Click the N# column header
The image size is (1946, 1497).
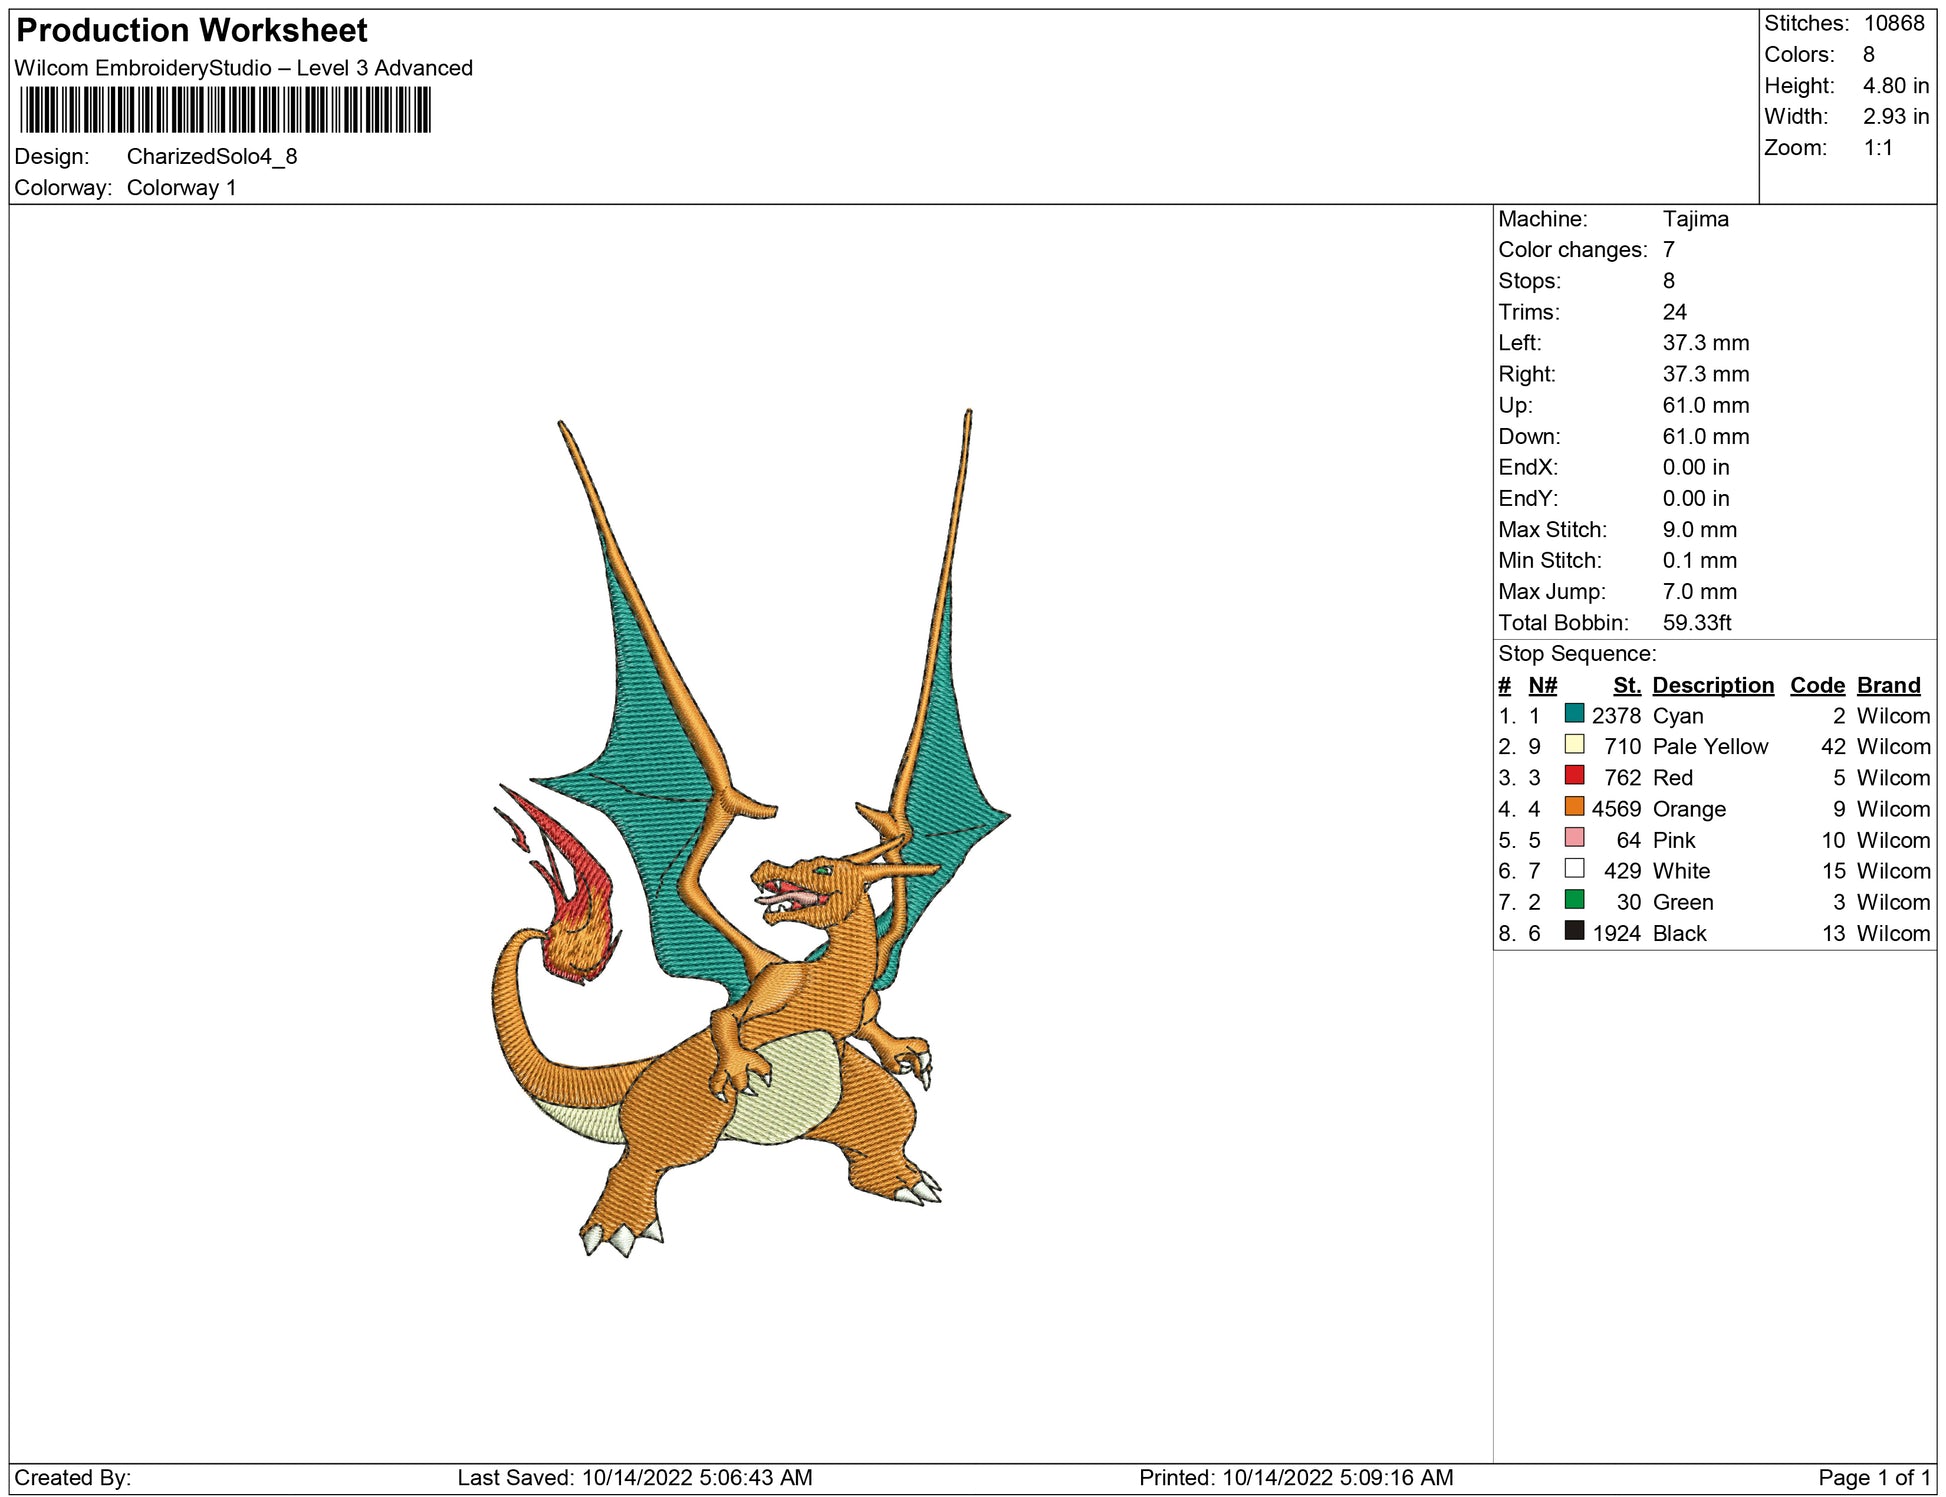click(1542, 685)
